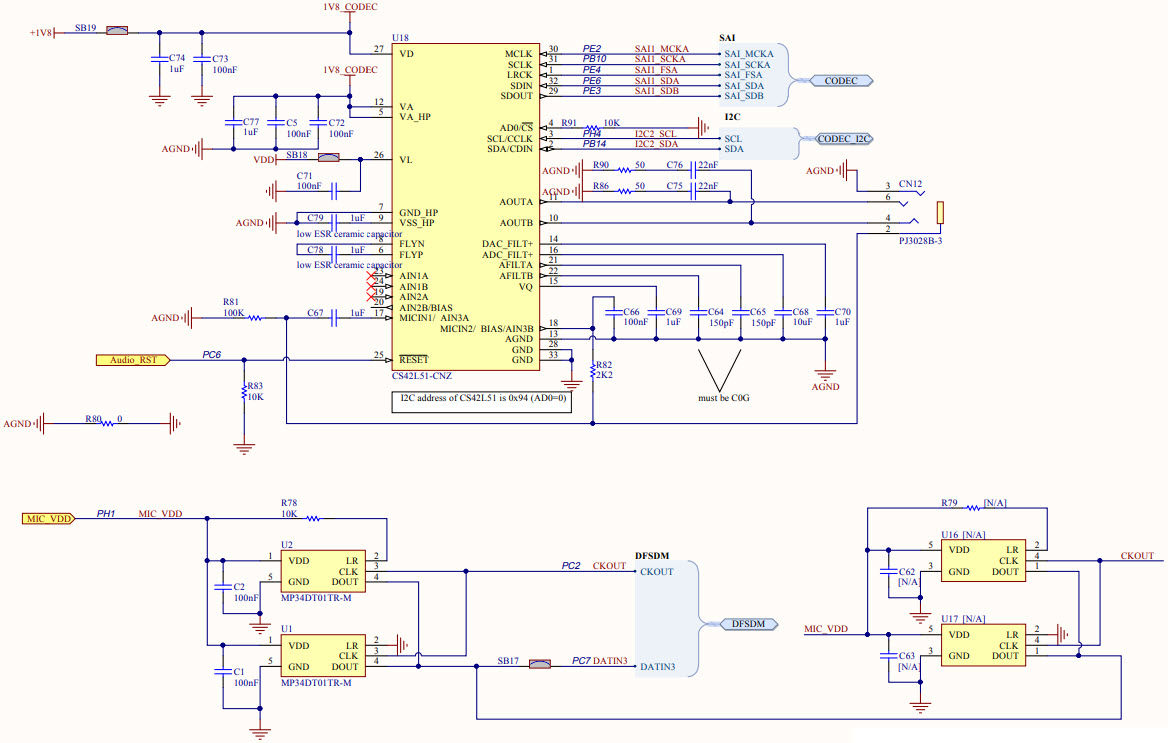Select the I2C bus block header
The width and height of the screenshot is (1168, 743).
click(733, 116)
